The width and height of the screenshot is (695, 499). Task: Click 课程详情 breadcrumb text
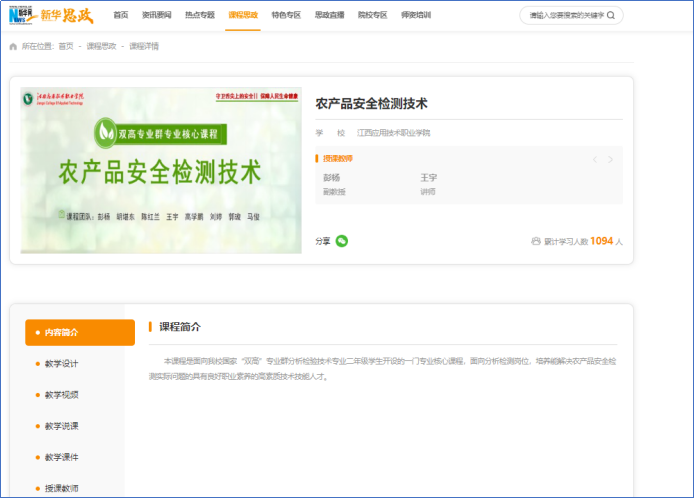144,47
